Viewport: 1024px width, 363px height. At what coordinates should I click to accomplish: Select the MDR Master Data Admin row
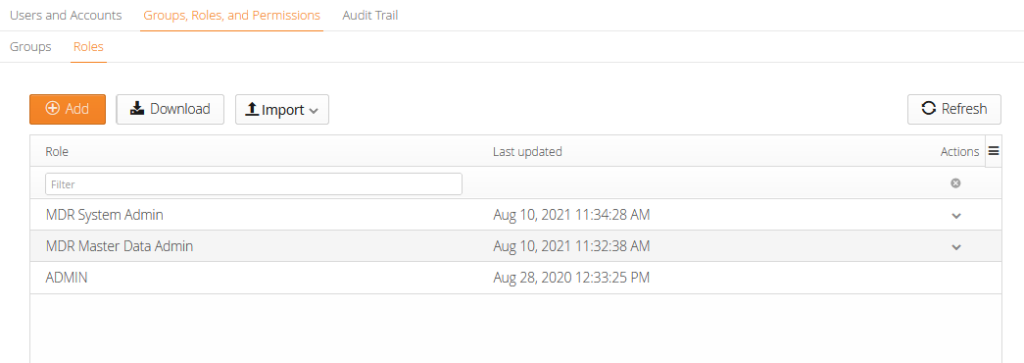[x=515, y=246]
